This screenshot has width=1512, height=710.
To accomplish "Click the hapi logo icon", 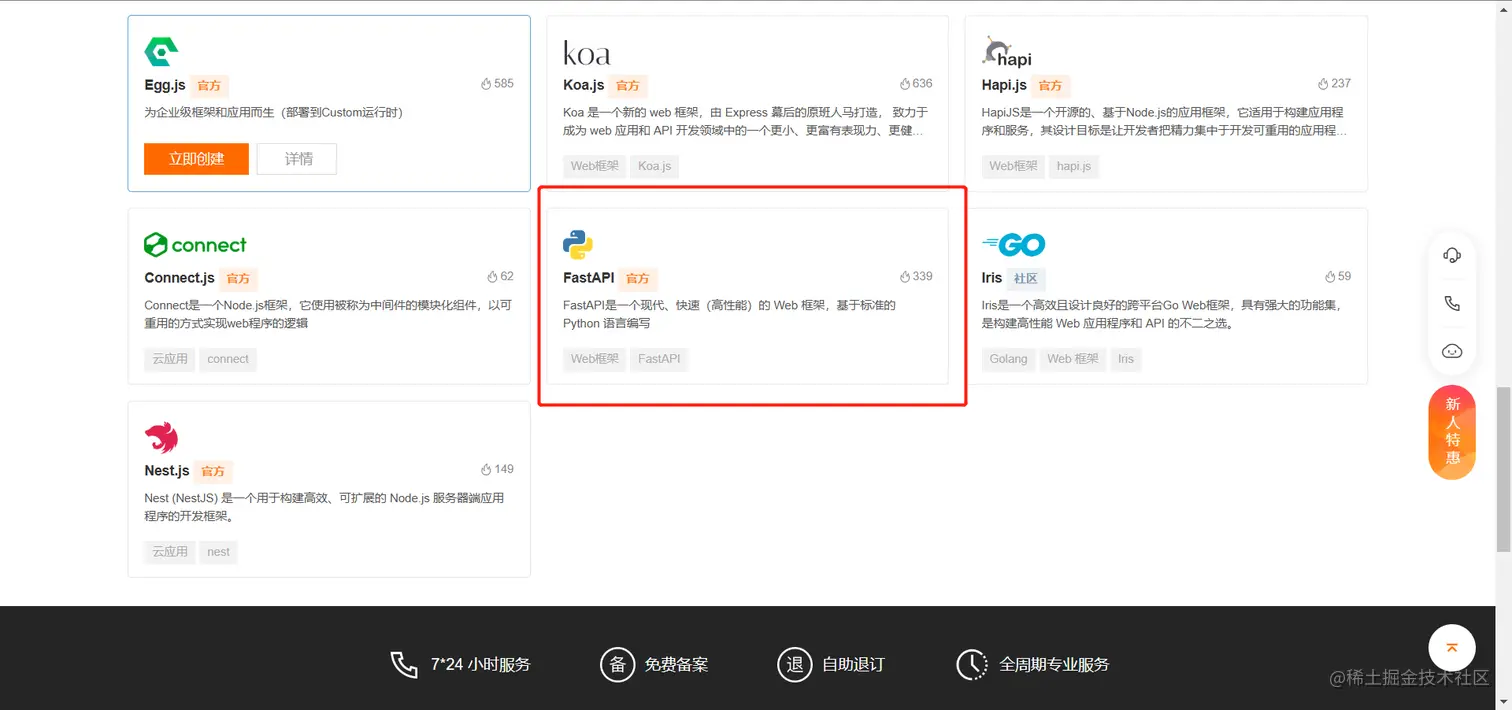I will point(1007,52).
